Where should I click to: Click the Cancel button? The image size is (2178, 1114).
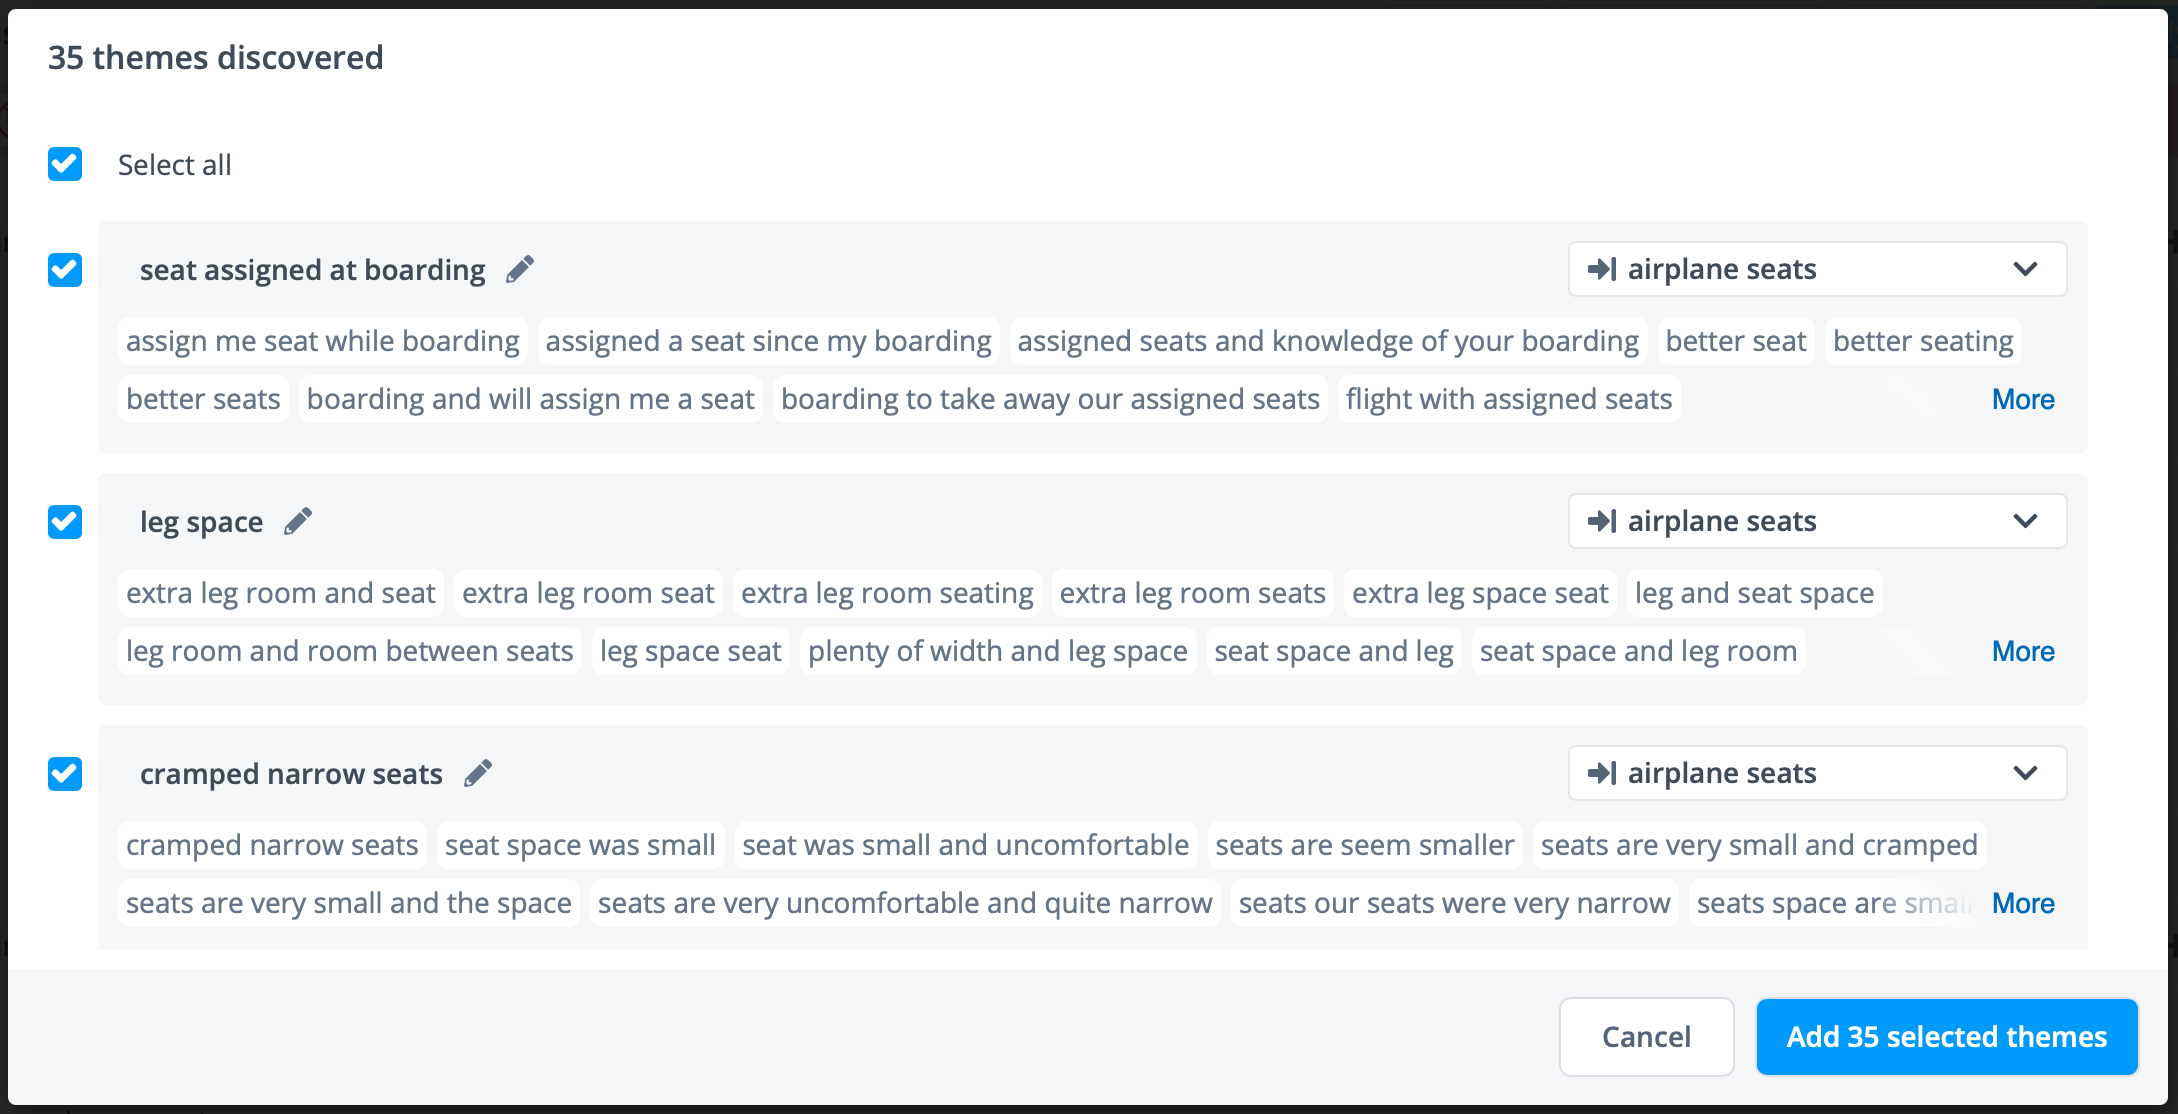click(1646, 1037)
